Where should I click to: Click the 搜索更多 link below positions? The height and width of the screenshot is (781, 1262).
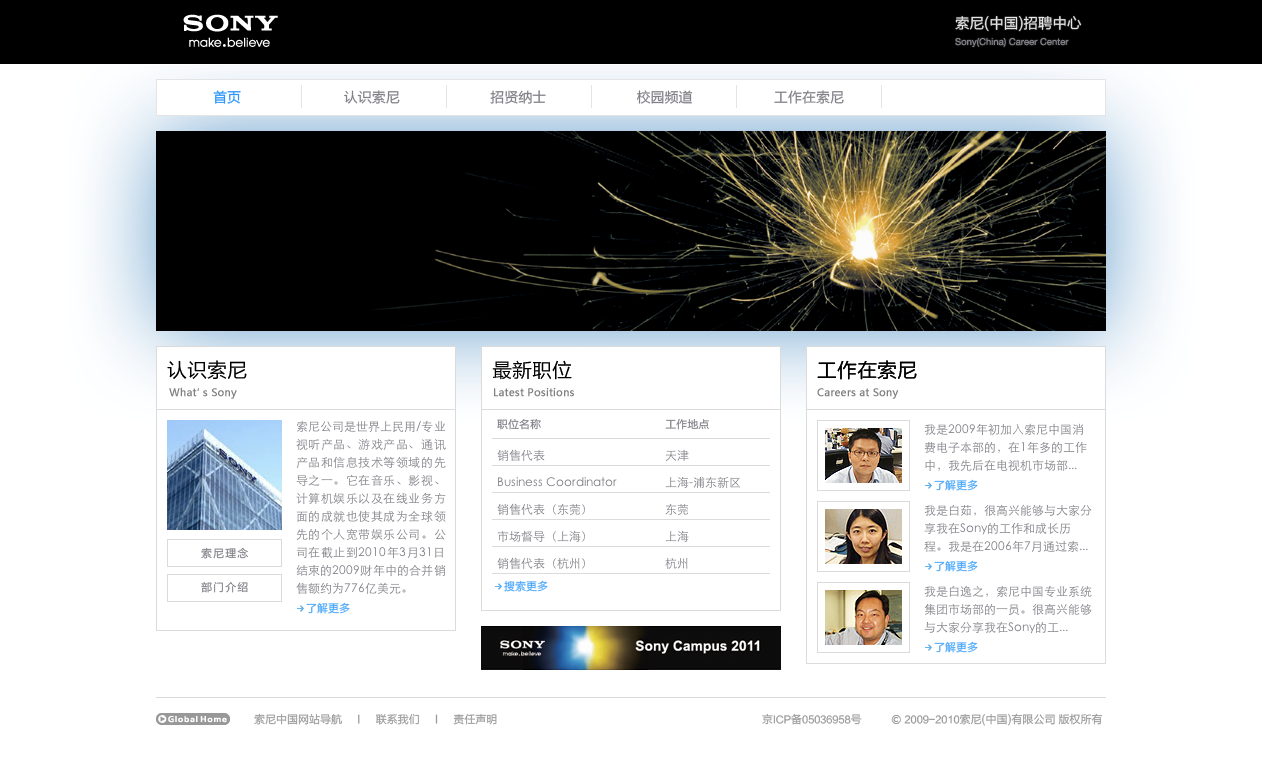pos(522,587)
